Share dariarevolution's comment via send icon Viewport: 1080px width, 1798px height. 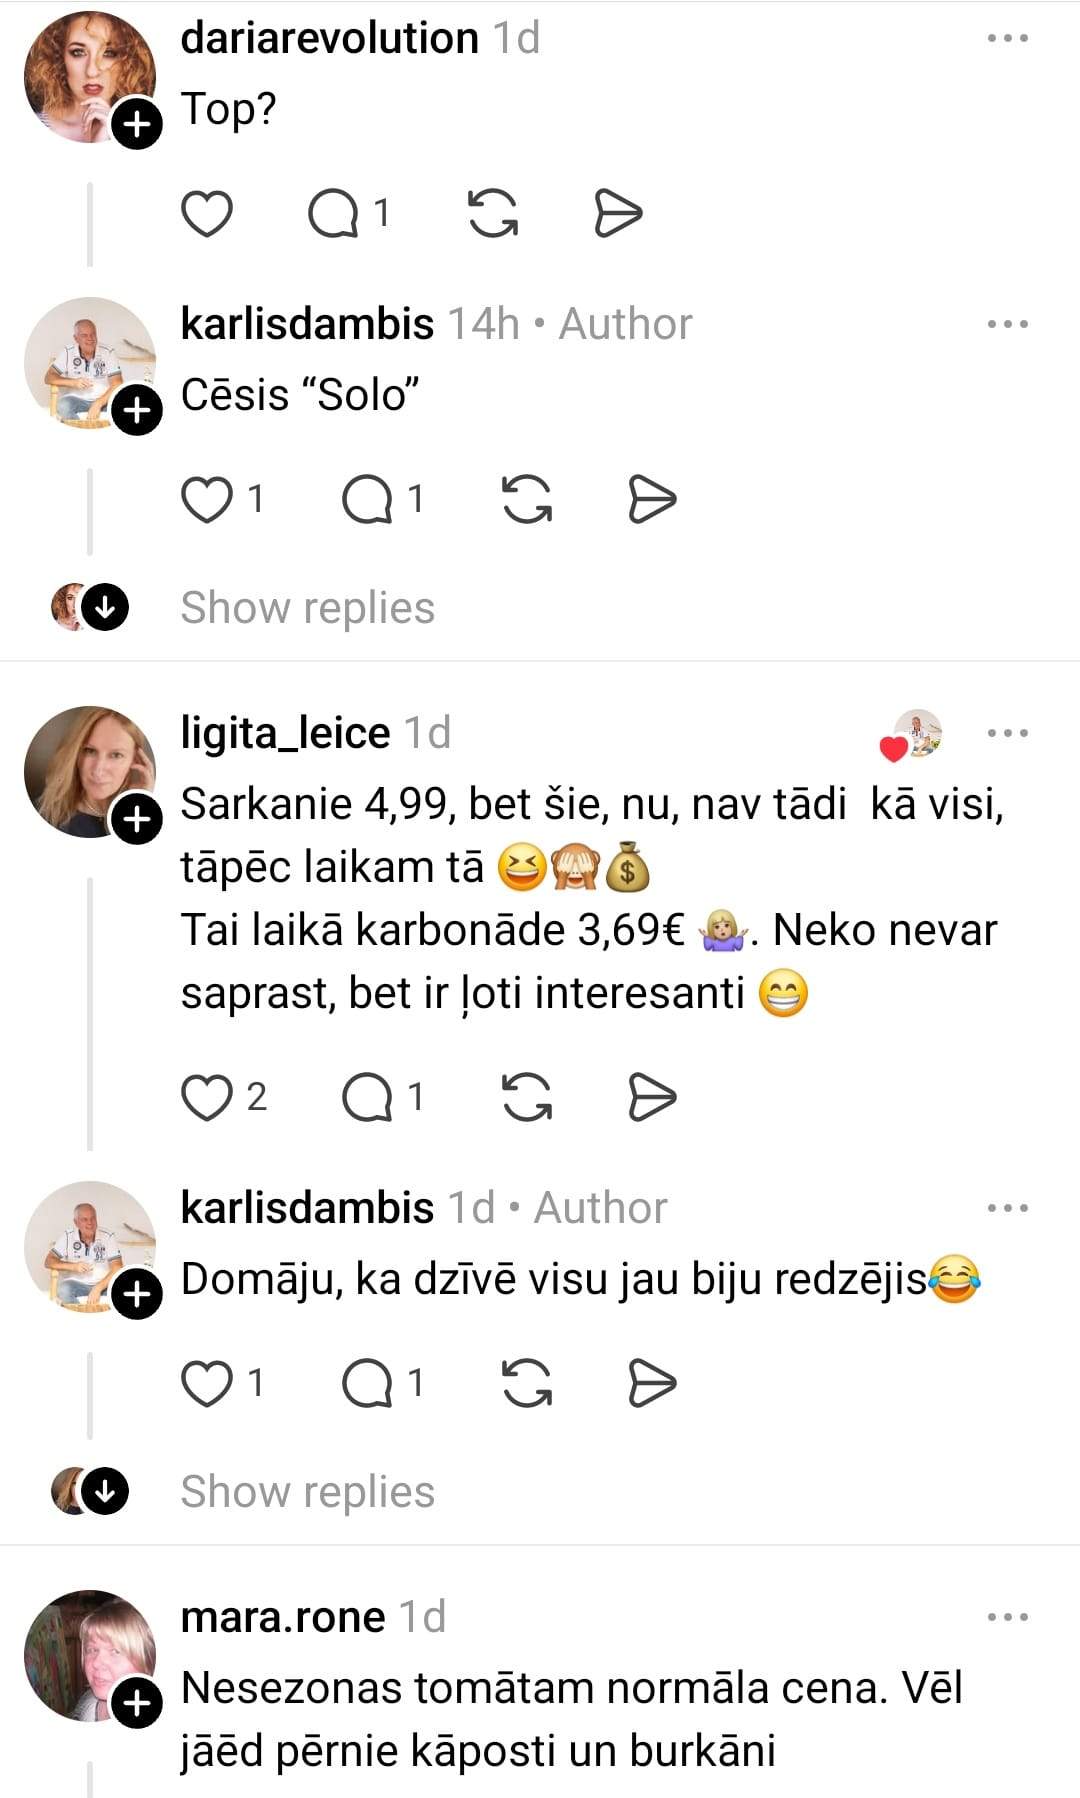tap(617, 213)
